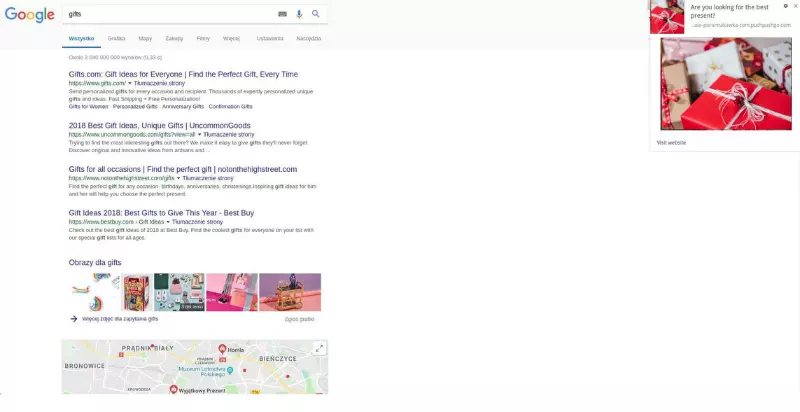The image size is (800, 412).
Task: Click the BIEŃCZYCE label on map
Action: tap(278, 359)
